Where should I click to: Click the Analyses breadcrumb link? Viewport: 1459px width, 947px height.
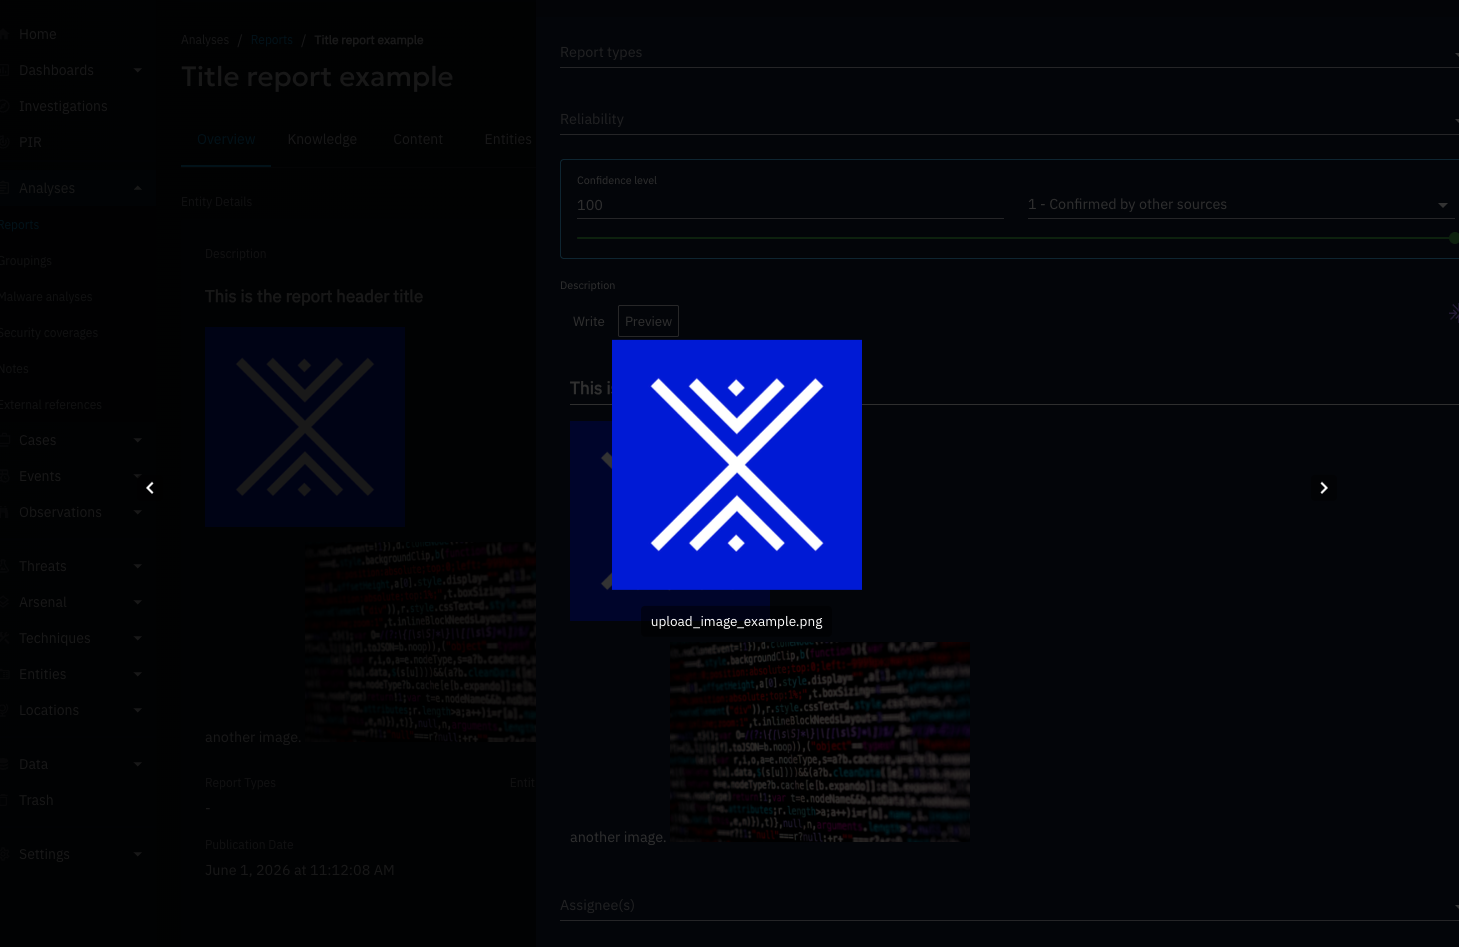[205, 40]
